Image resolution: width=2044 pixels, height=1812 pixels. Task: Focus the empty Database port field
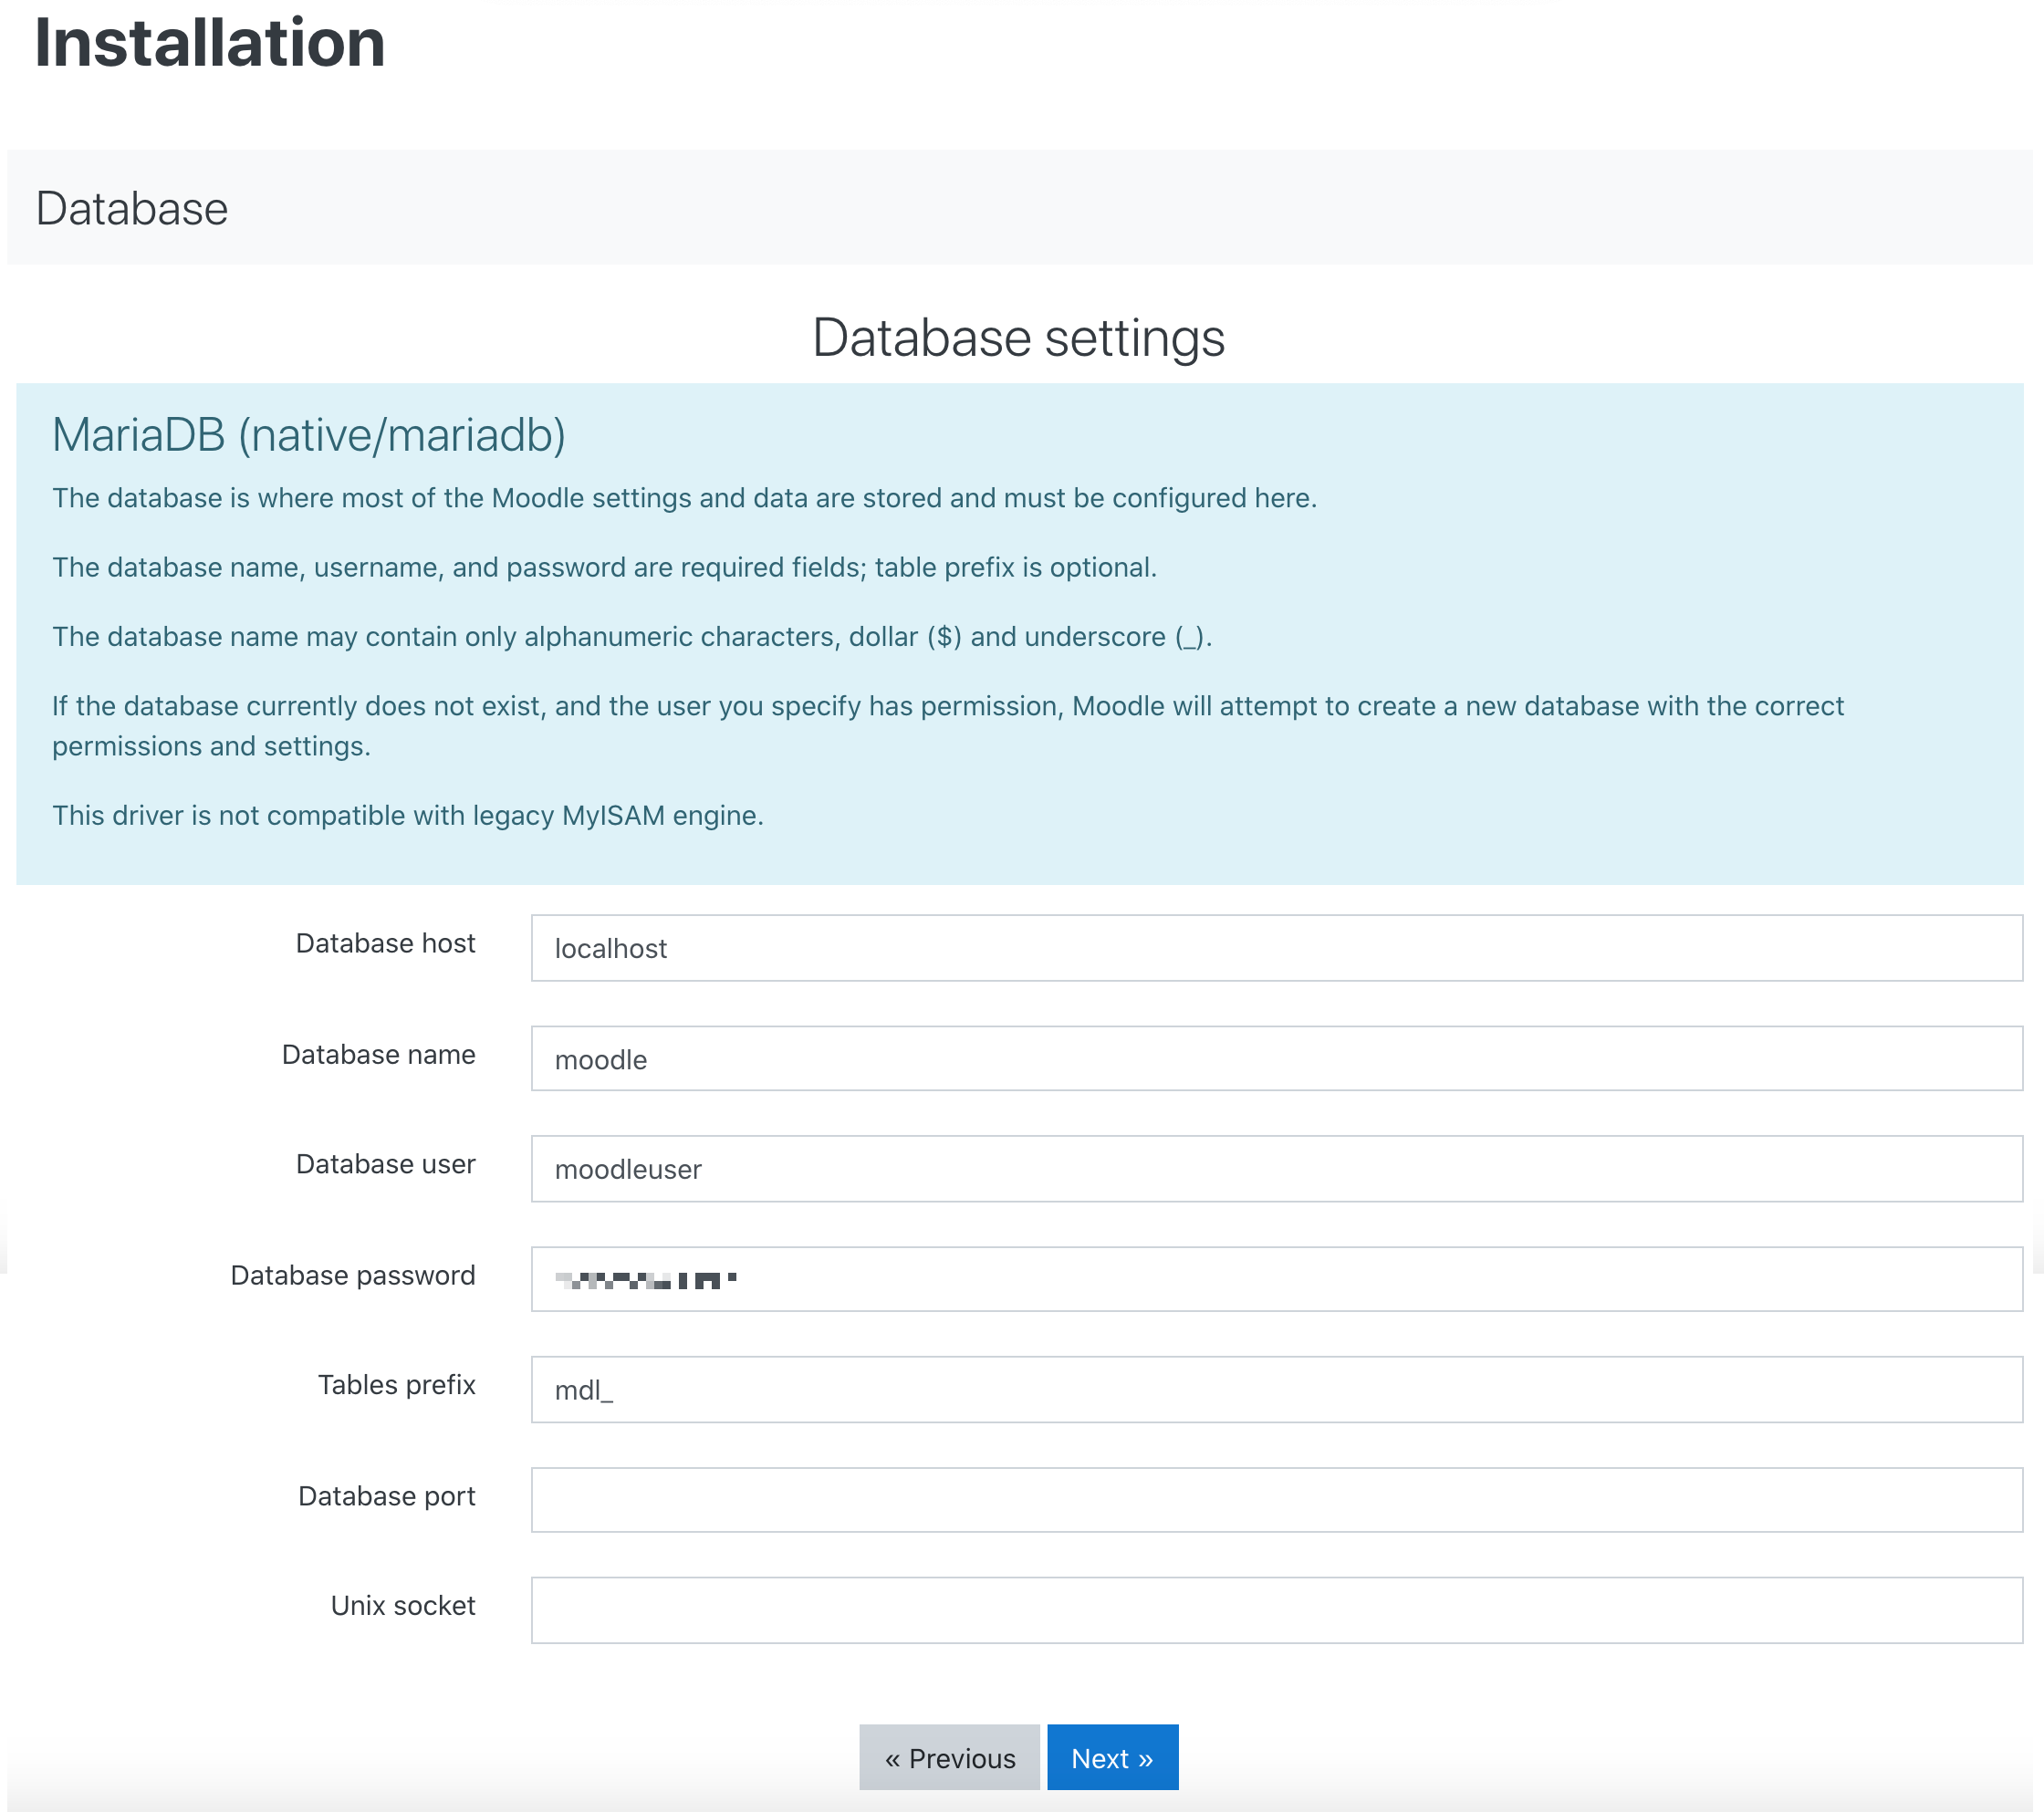click(x=1276, y=1500)
